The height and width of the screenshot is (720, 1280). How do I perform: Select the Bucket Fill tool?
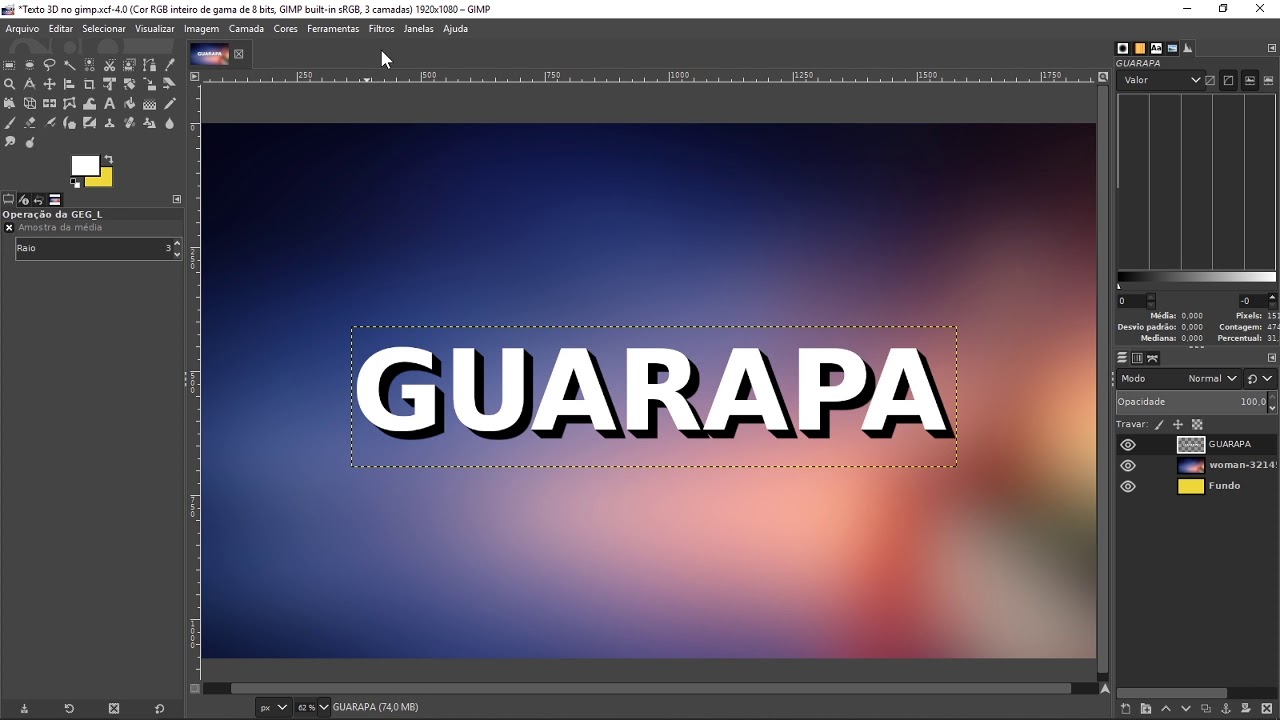pos(129,103)
